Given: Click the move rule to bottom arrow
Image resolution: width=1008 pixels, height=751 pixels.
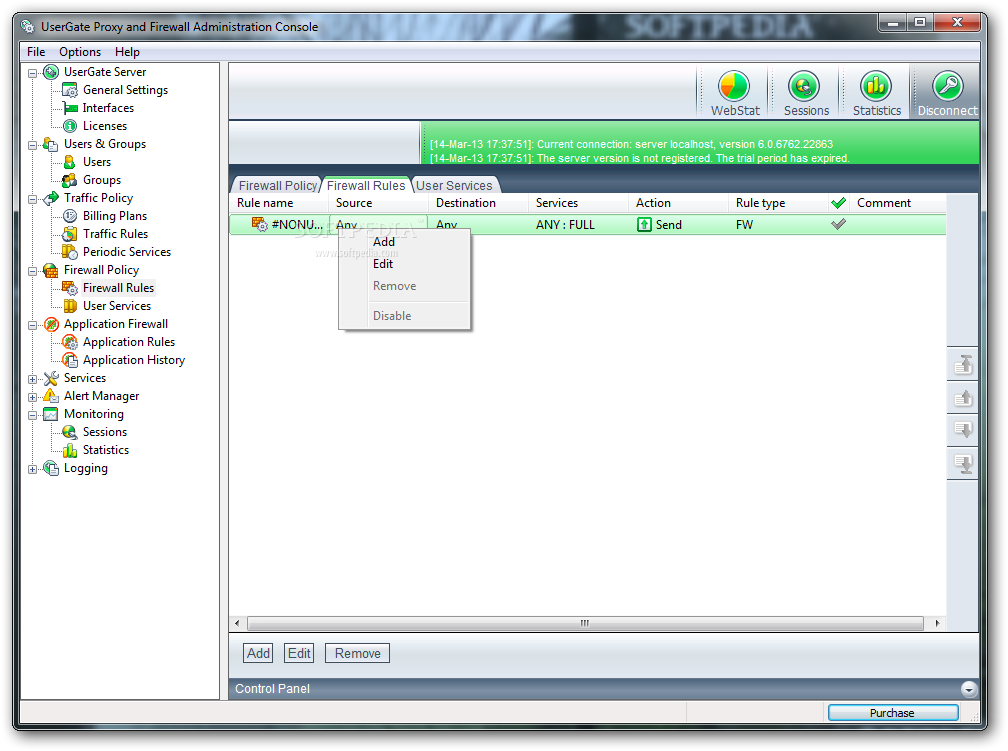Looking at the screenshot, I should point(963,463).
